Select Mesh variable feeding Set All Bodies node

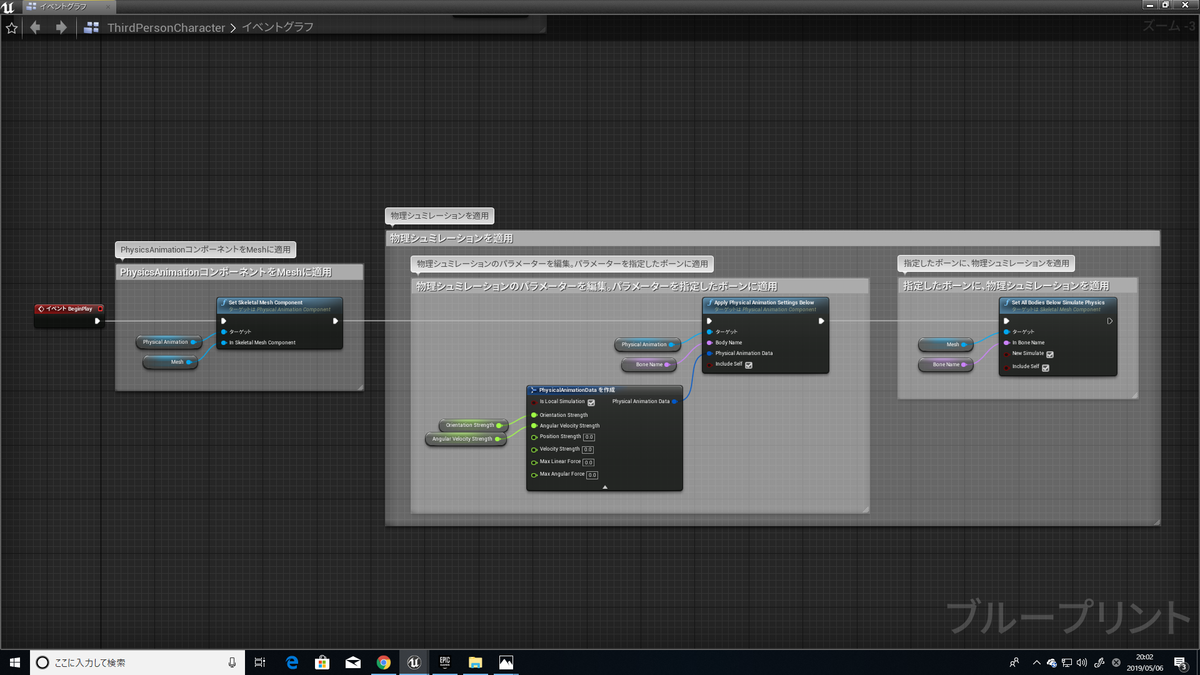(x=948, y=344)
